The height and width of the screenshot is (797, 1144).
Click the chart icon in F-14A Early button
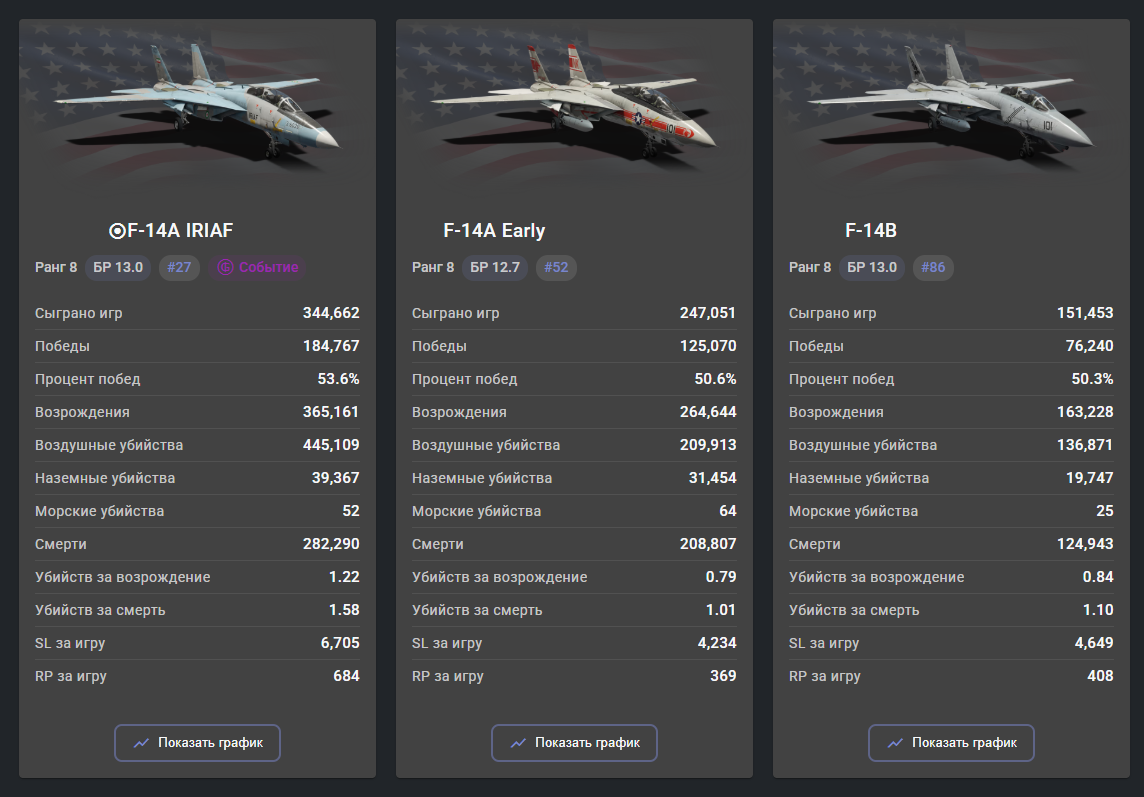click(518, 743)
